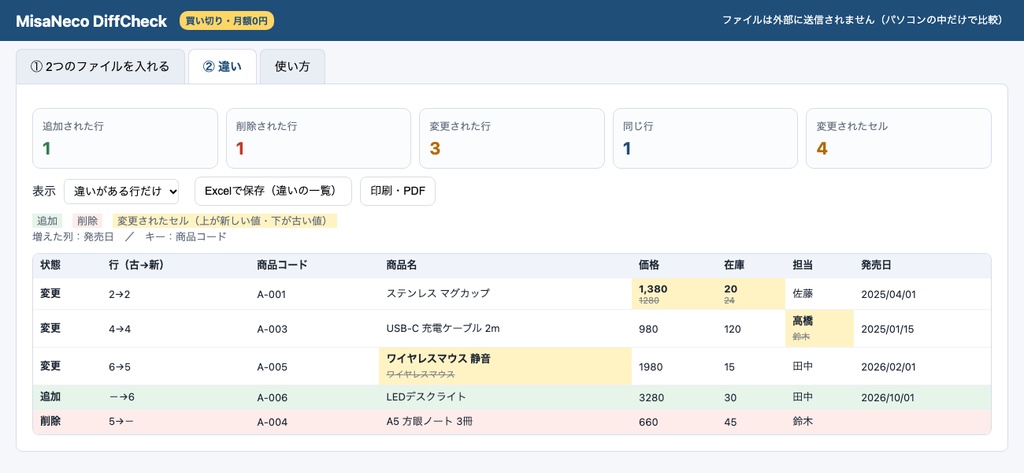Screen dimensions: 1024x473
Task: Click the 印刷・PDF button
Action: (398, 191)
